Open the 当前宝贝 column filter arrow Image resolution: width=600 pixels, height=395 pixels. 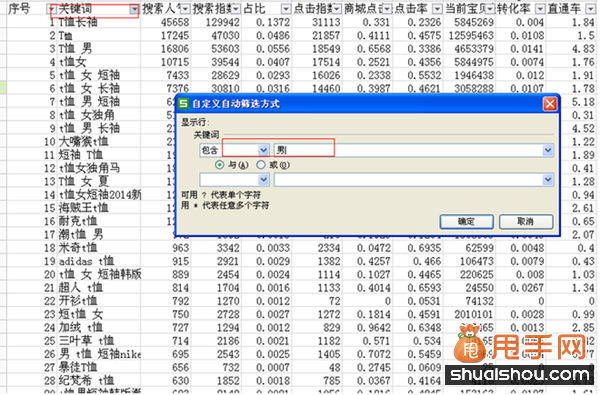pos(490,9)
